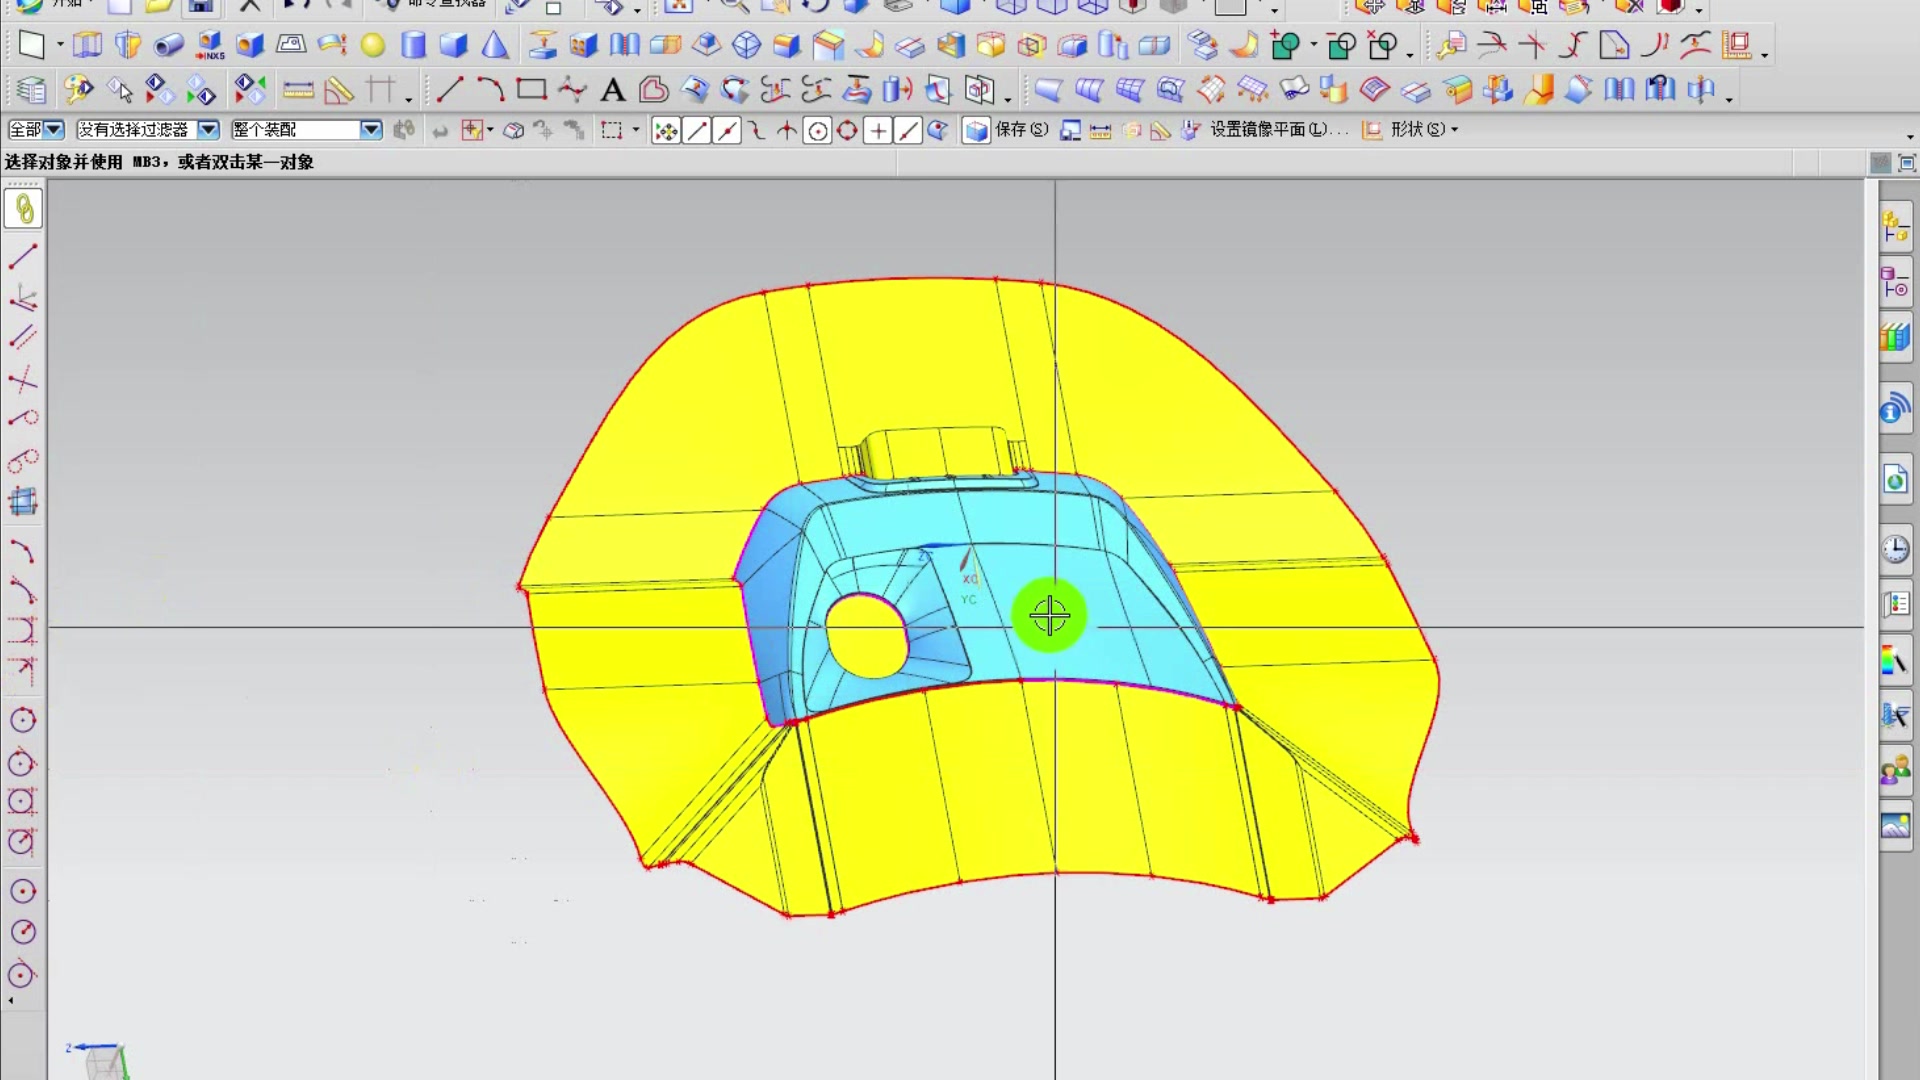Select the Cone primitive tool

(495, 46)
